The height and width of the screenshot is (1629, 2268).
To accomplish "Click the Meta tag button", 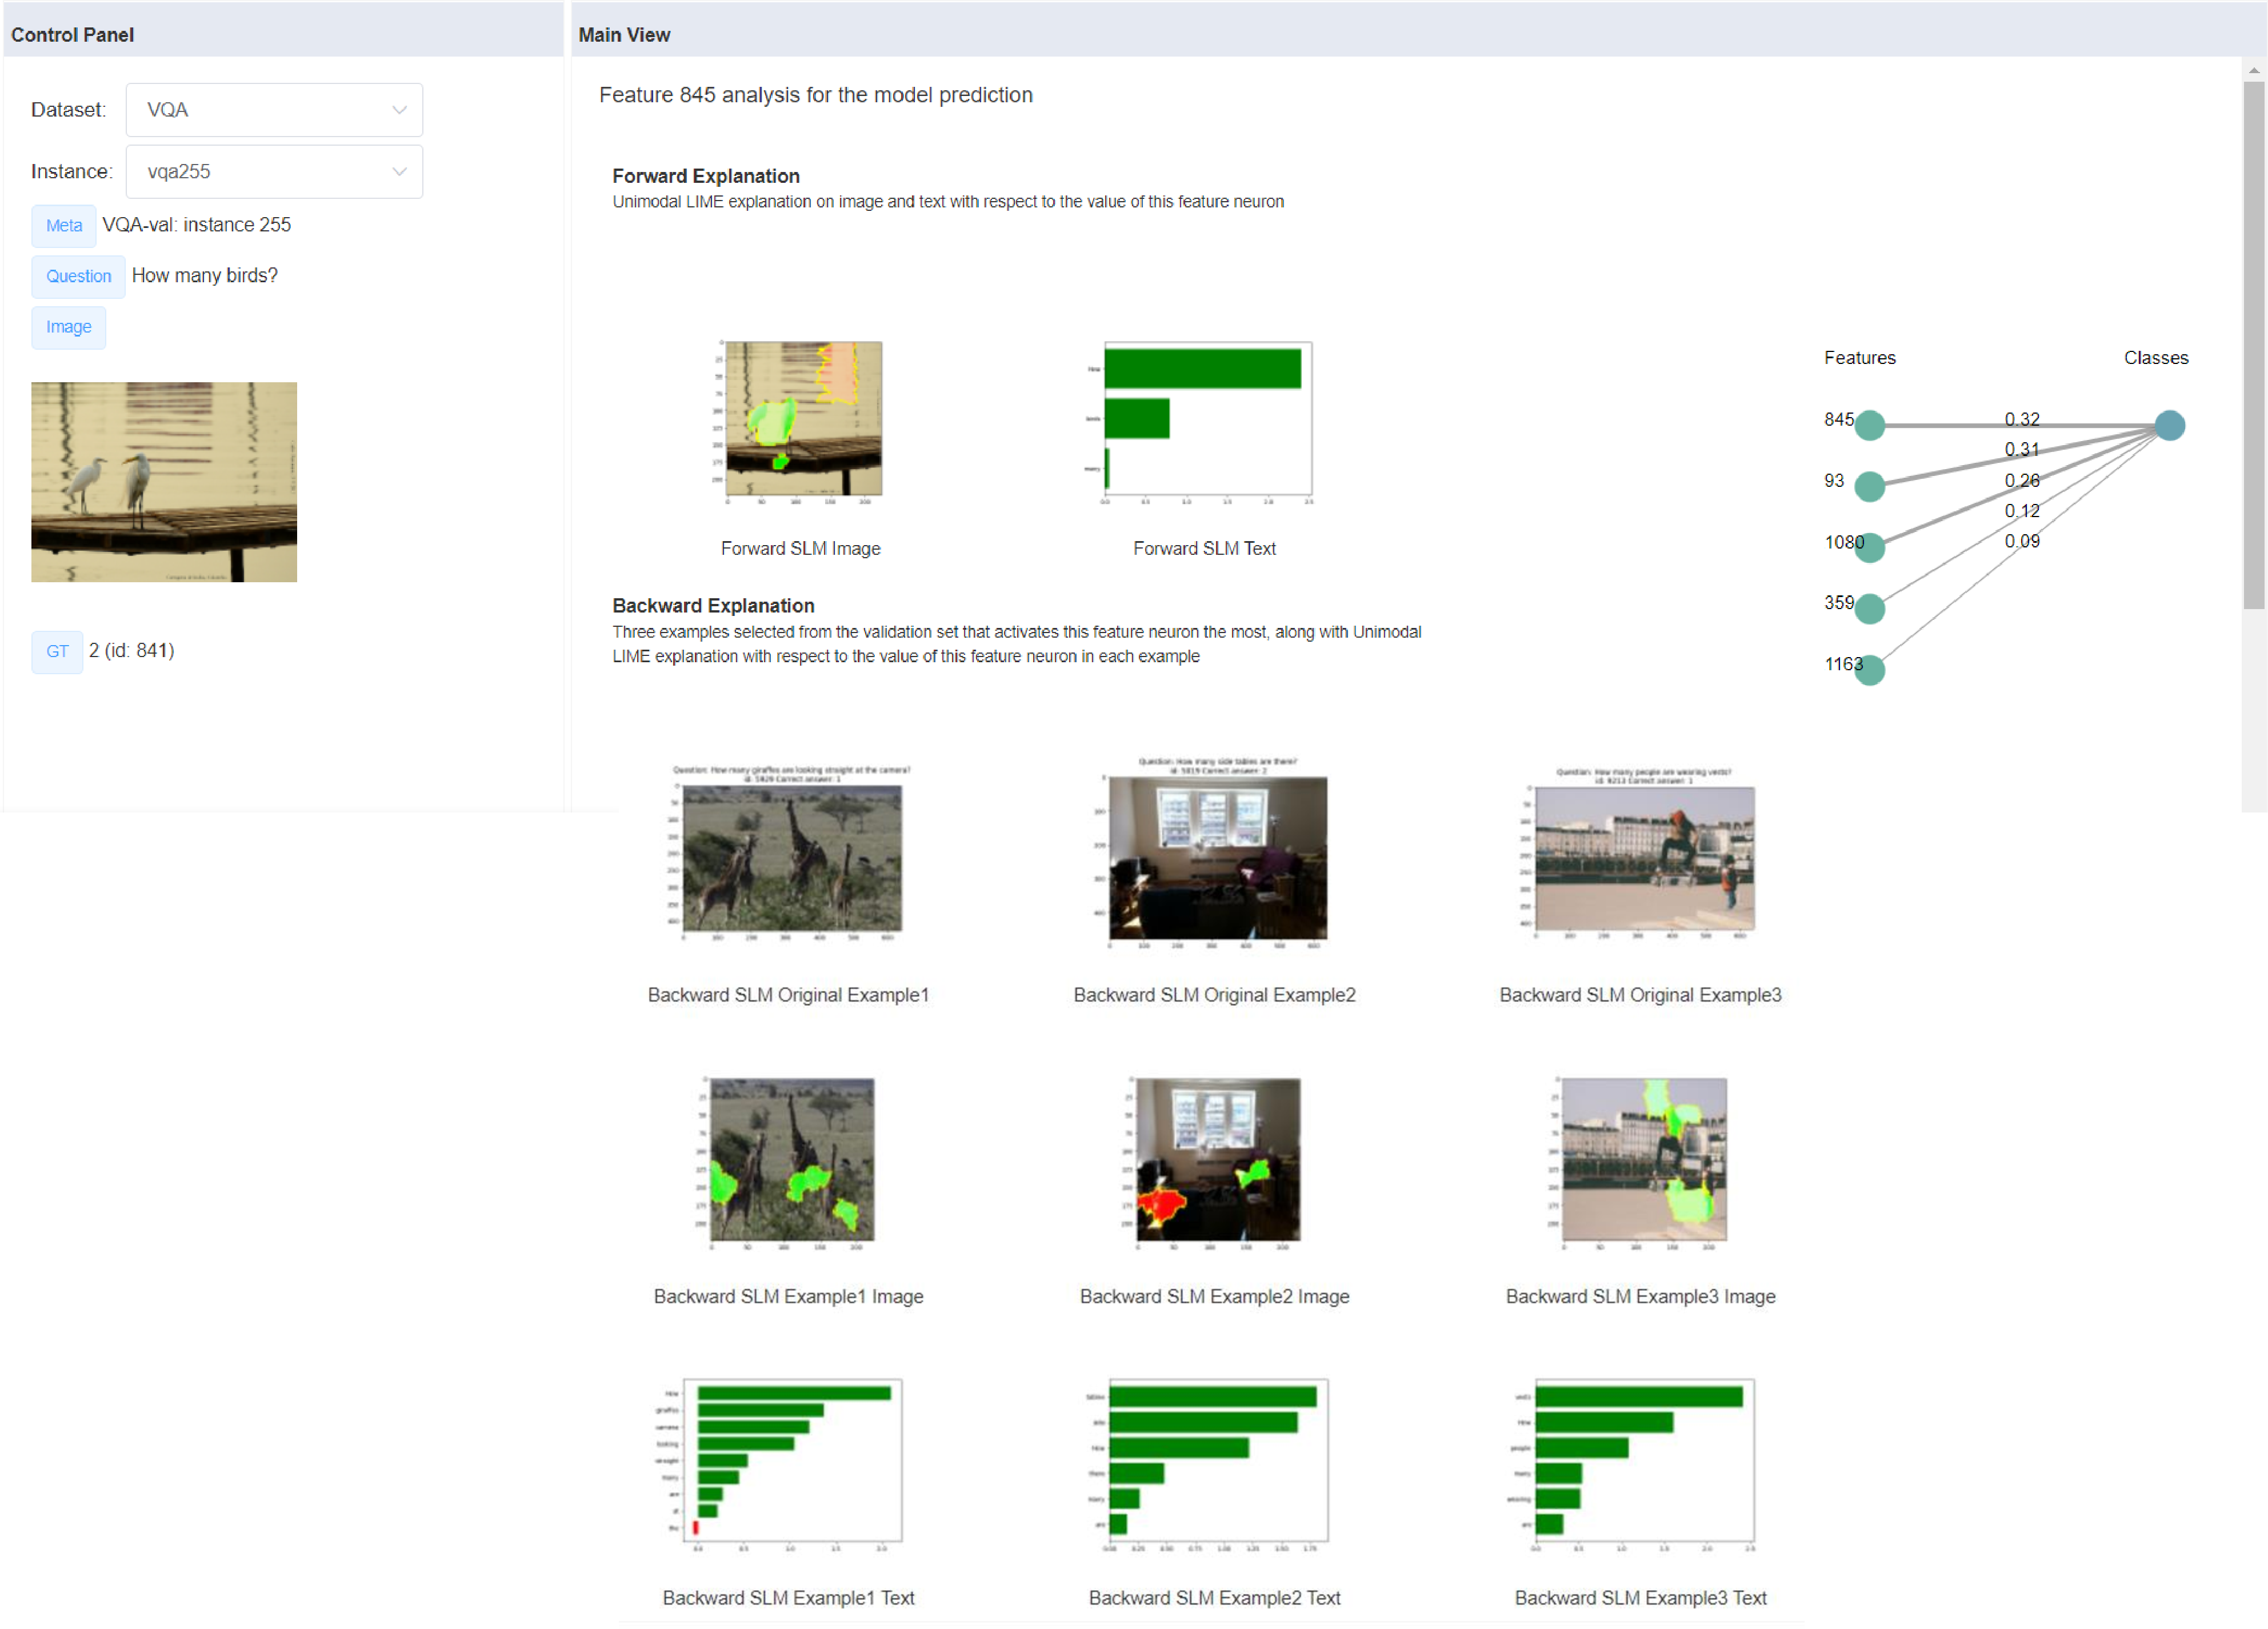I will pos(64,226).
